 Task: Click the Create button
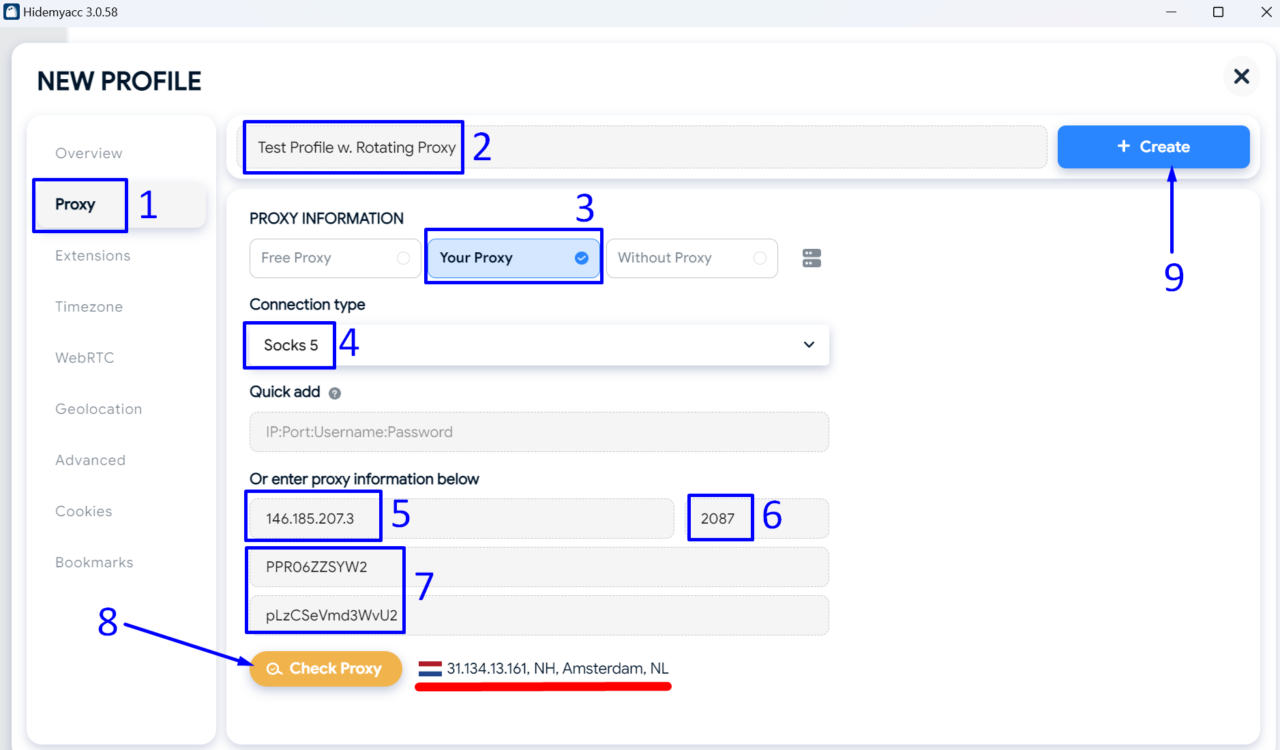click(1153, 146)
